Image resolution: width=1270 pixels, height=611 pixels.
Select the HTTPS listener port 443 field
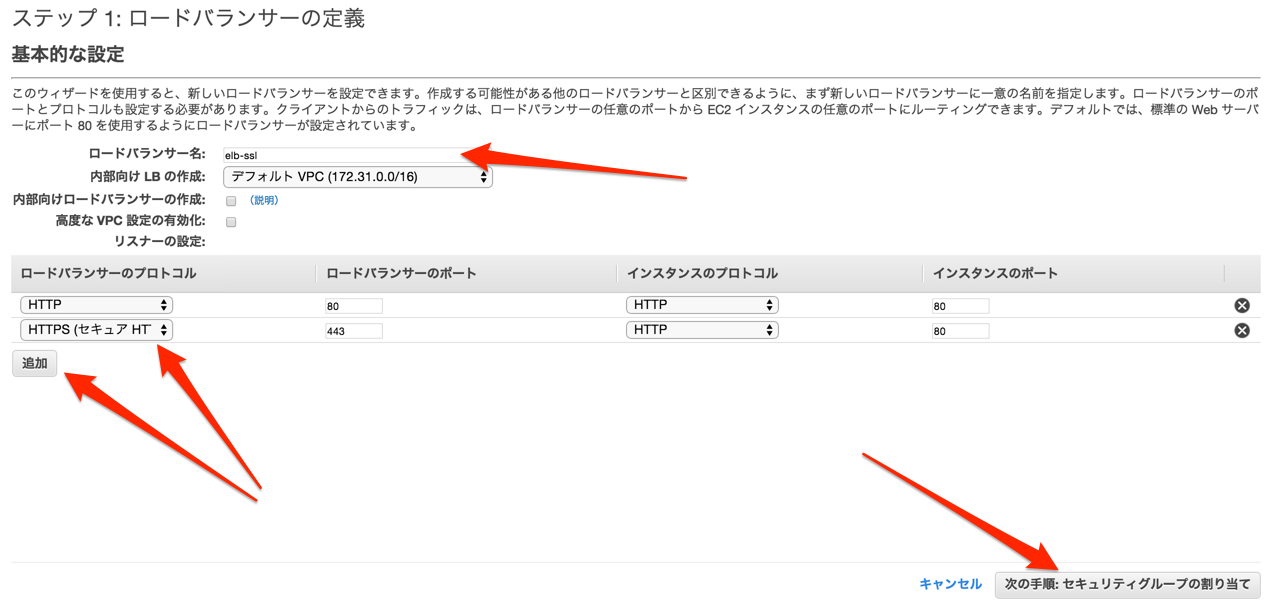pyautogui.click(x=352, y=330)
